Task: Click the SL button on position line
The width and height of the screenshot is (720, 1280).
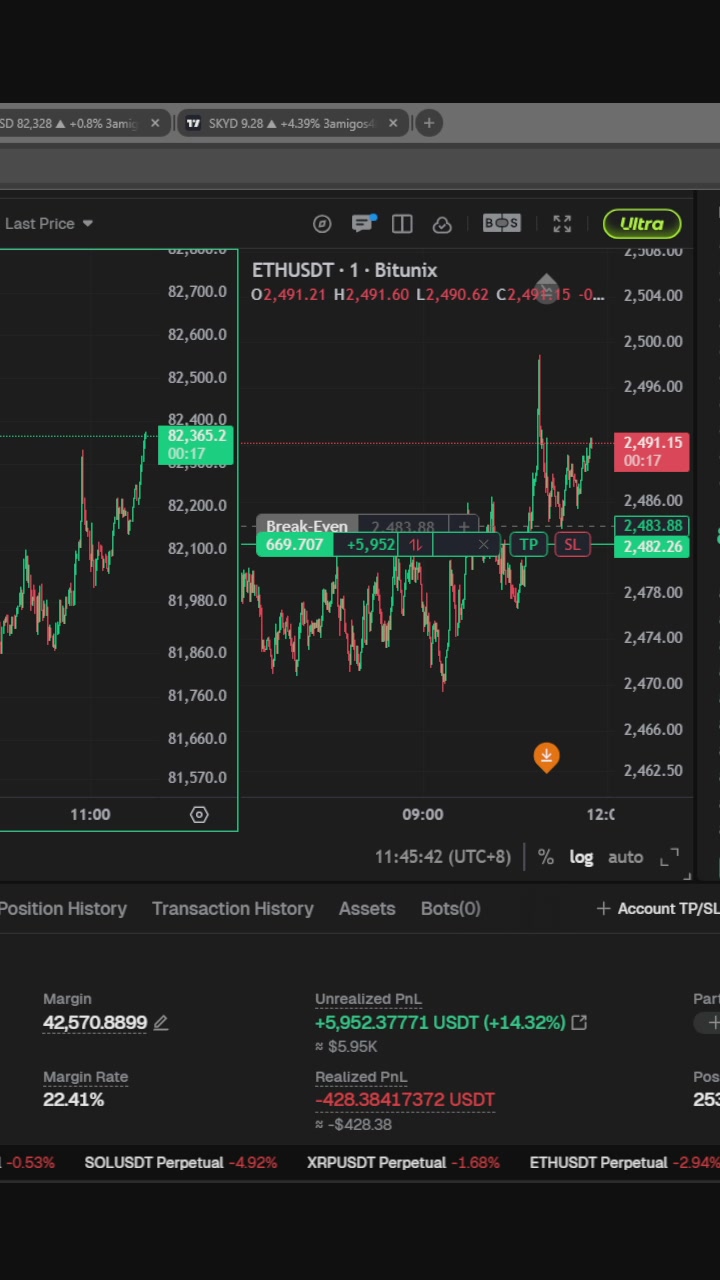Action: [572, 545]
